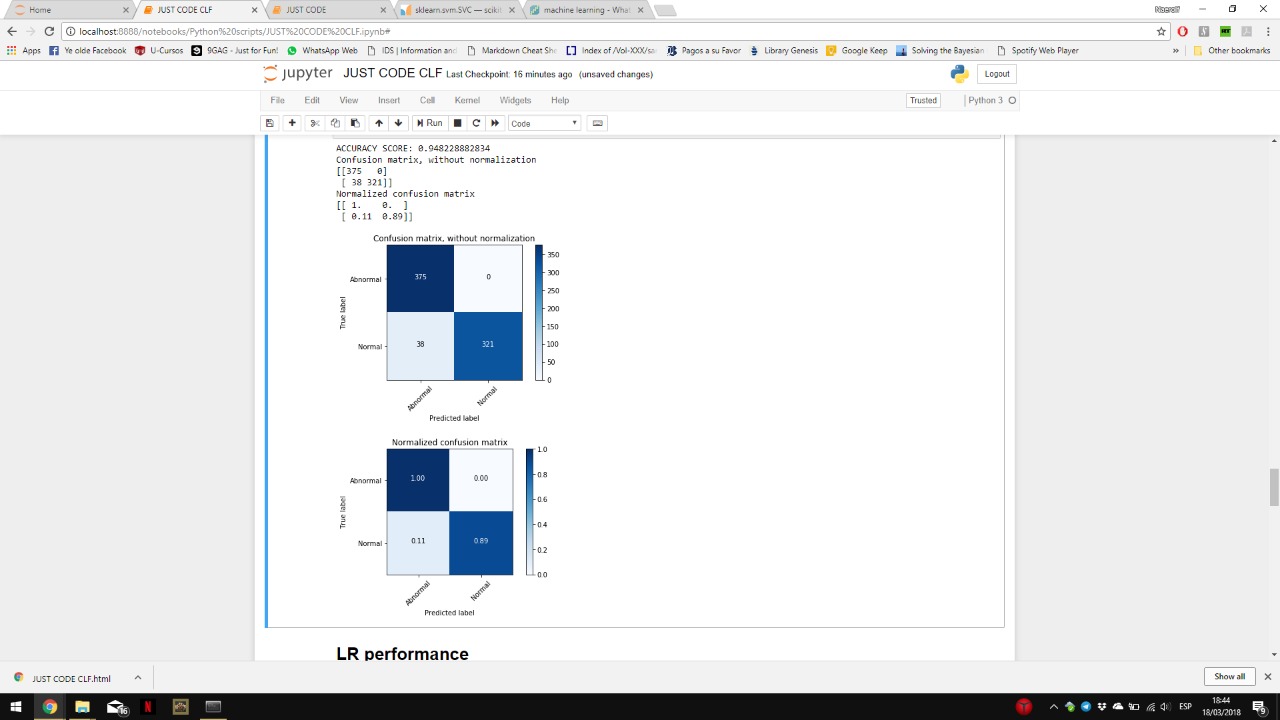Open the Insert menu

(389, 100)
